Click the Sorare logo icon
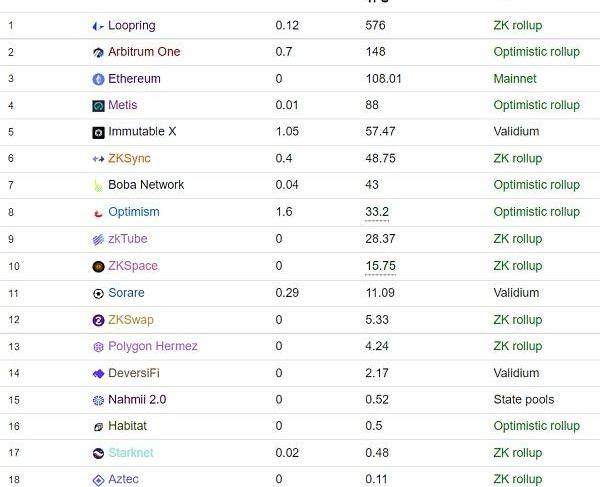Image resolution: width=600 pixels, height=487 pixels. [x=98, y=293]
